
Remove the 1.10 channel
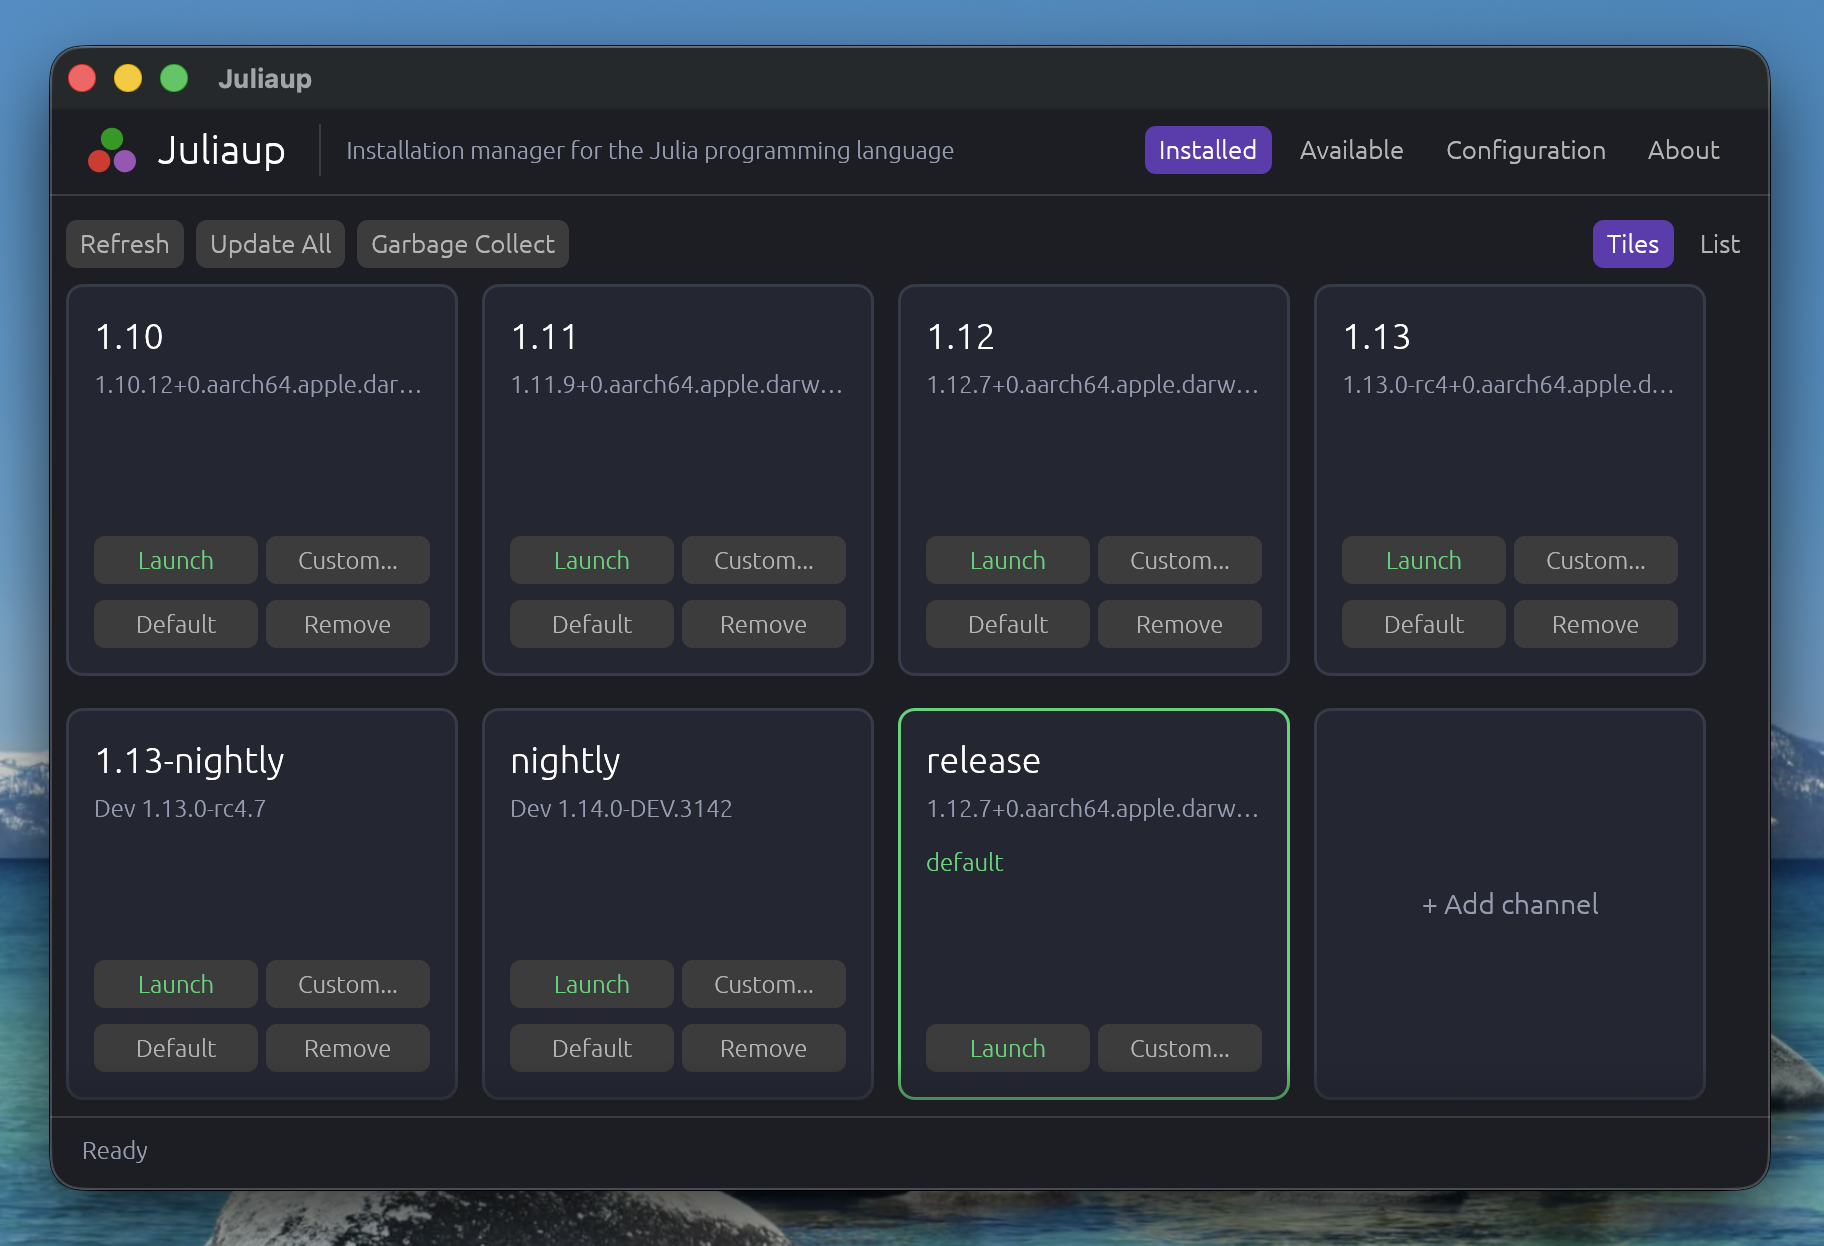(x=348, y=624)
